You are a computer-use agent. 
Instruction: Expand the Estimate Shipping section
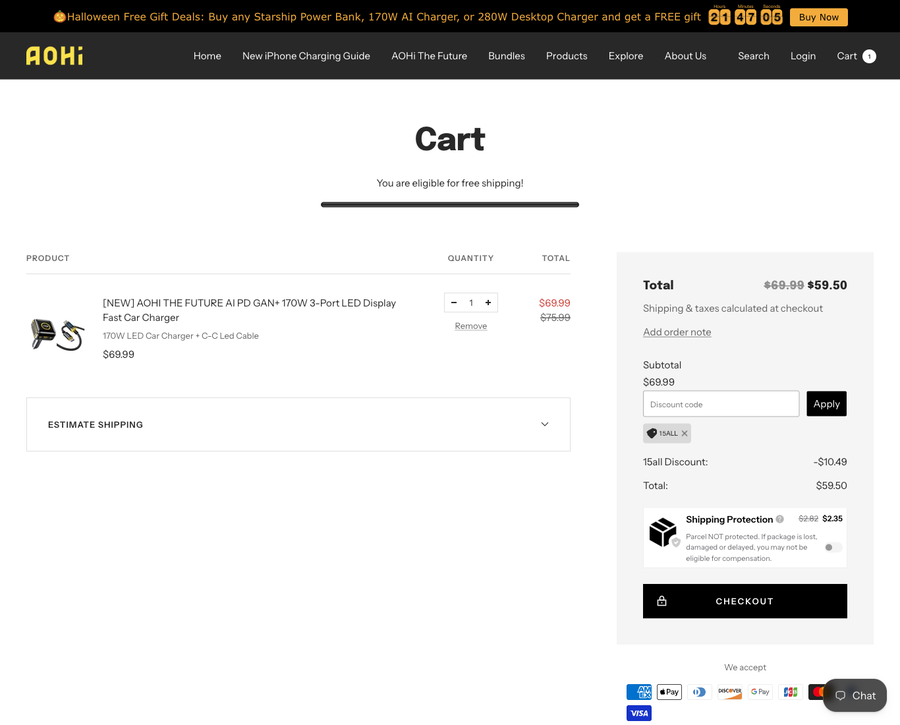coord(298,424)
